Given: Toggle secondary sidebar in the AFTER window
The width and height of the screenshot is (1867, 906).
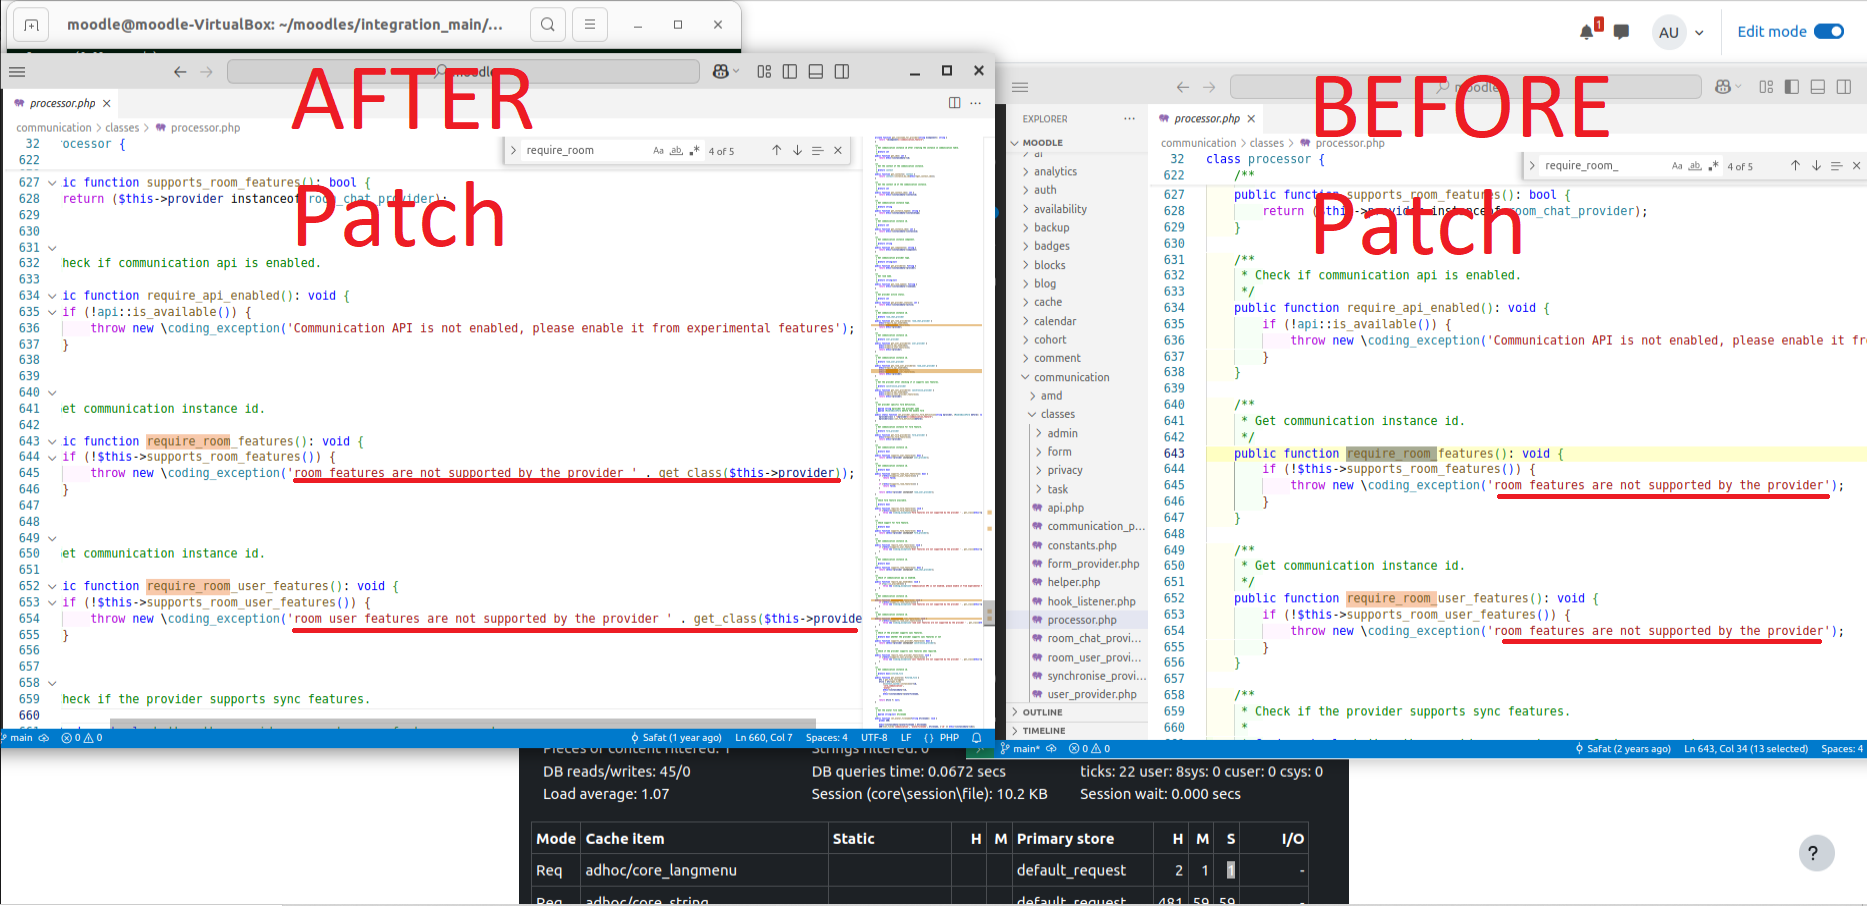Looking at the screenshot, I should click(842, 72).
